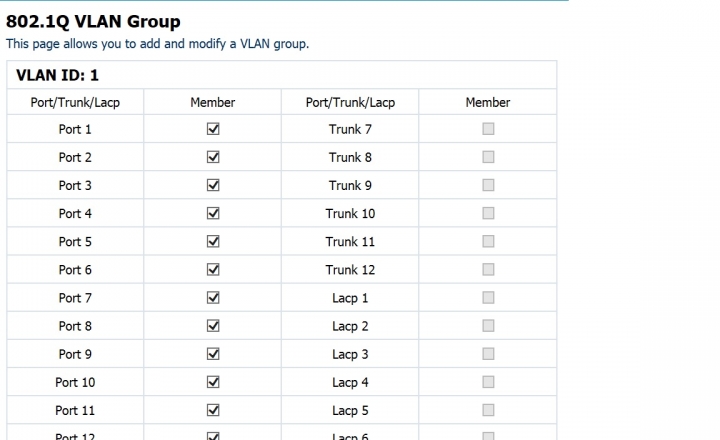Check Trunk 12 member checkbox
This screenshot has height=440, width=720.
click(488, 270)
